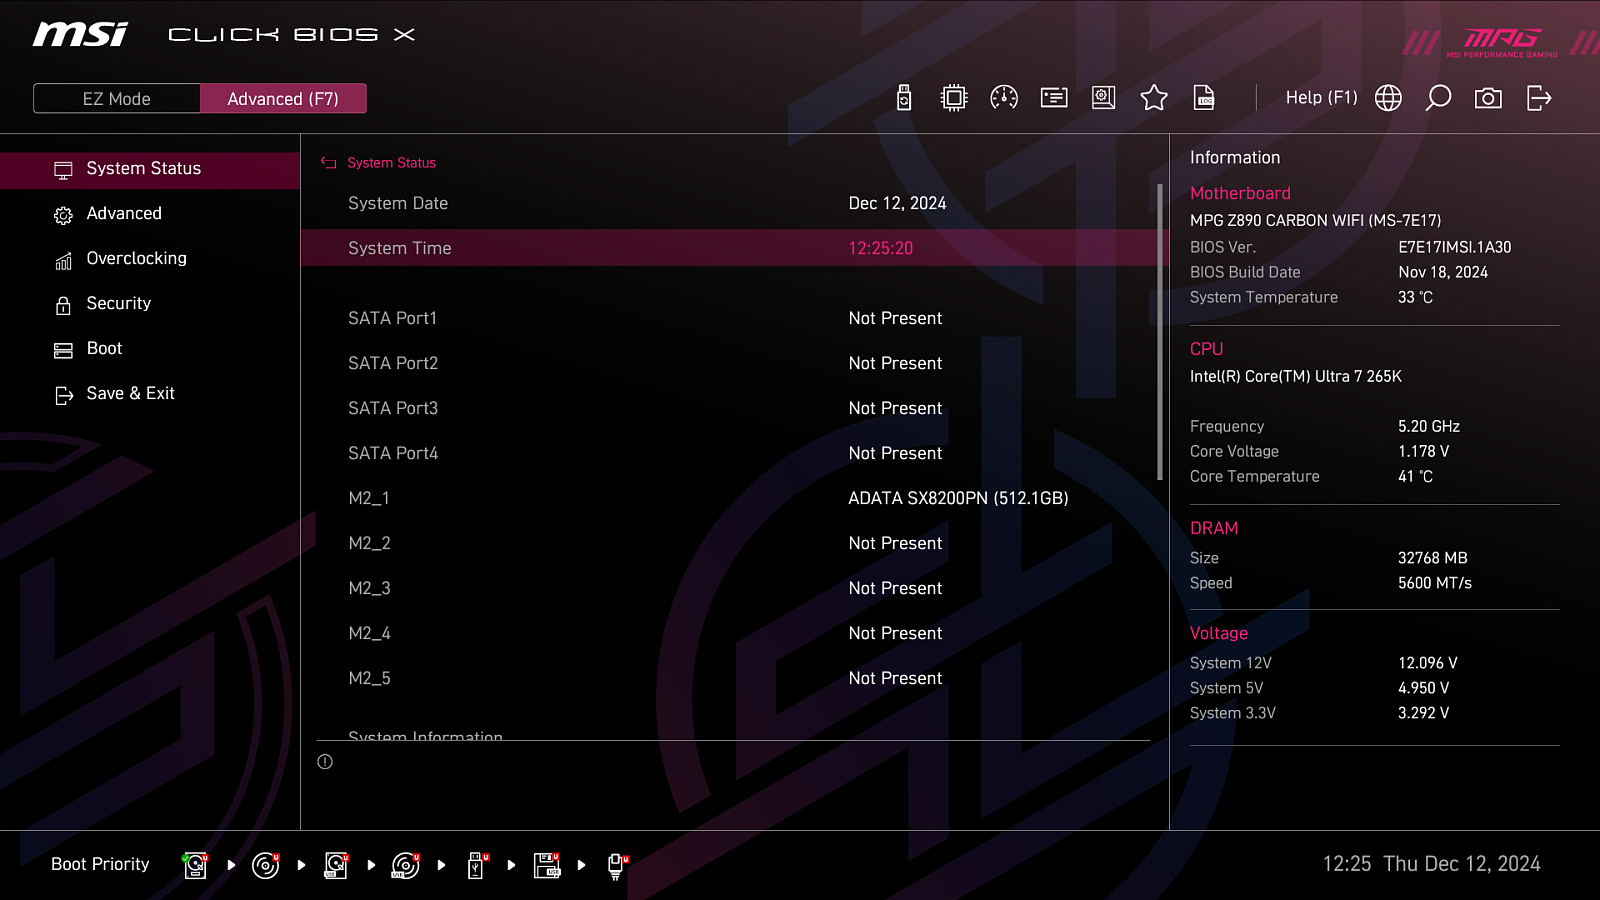Screen dimensions: 1600x900
Task: Select the USB hard disk boot device icon
Action: [x=336, y=865]
